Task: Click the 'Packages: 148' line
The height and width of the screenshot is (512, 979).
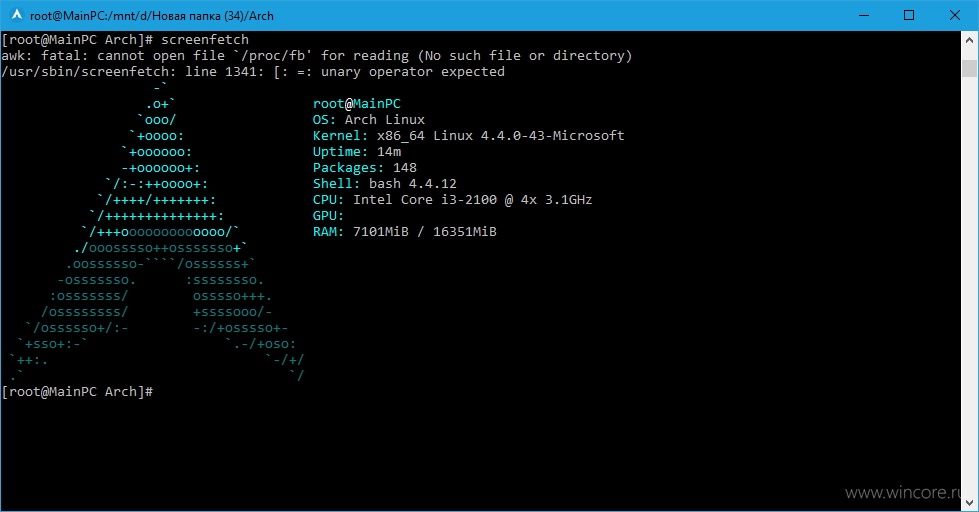Action: (x=365, y=168)
